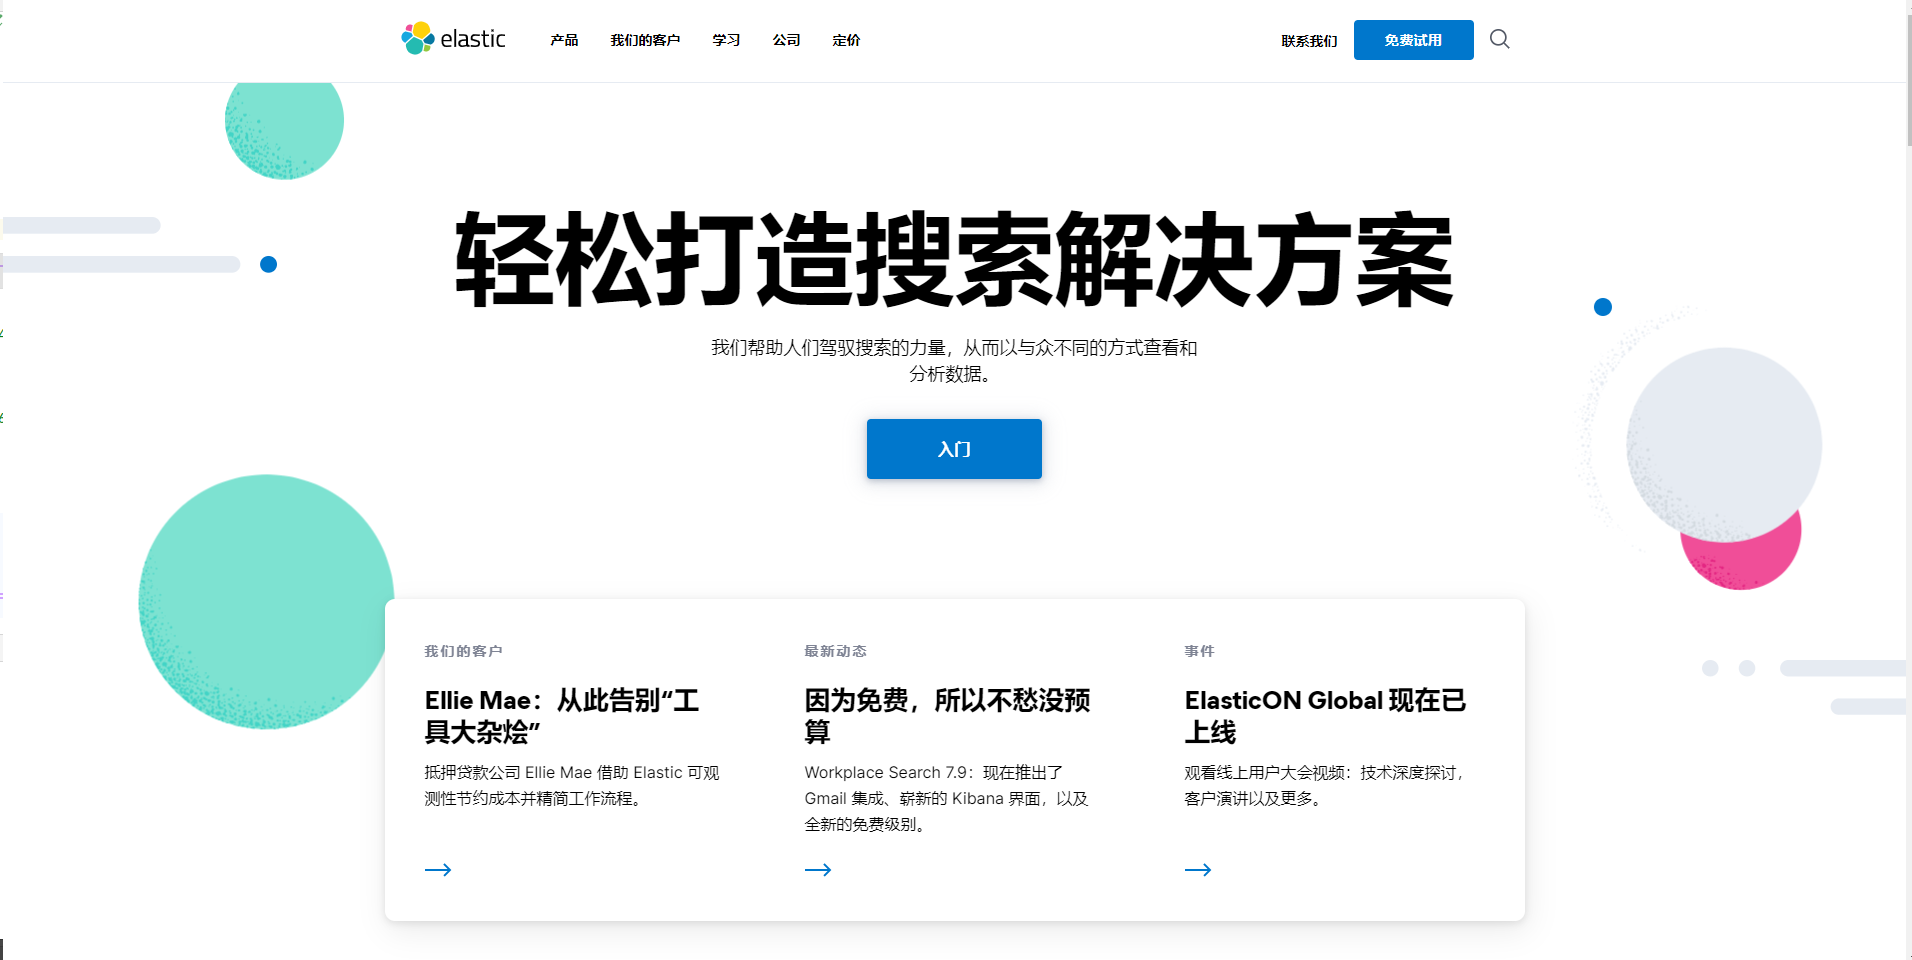The image size is (1912, 960).
Task: Open the 我们的客户 menu
Action: point(645,40)
